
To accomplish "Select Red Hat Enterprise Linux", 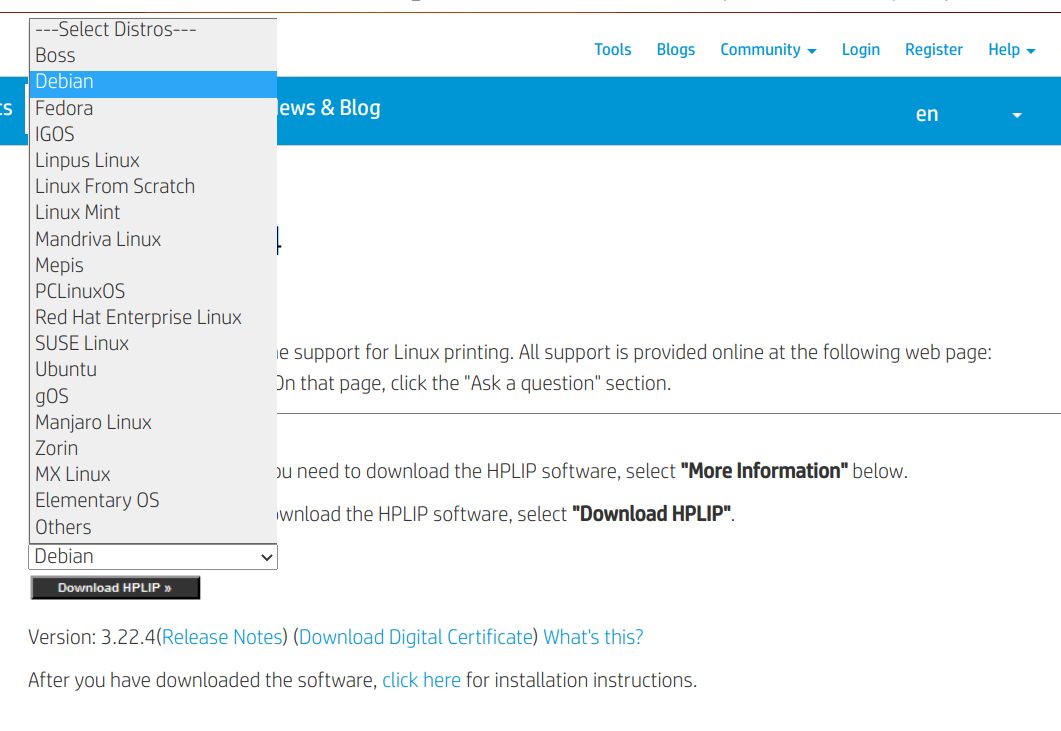I will pos(153,317).
